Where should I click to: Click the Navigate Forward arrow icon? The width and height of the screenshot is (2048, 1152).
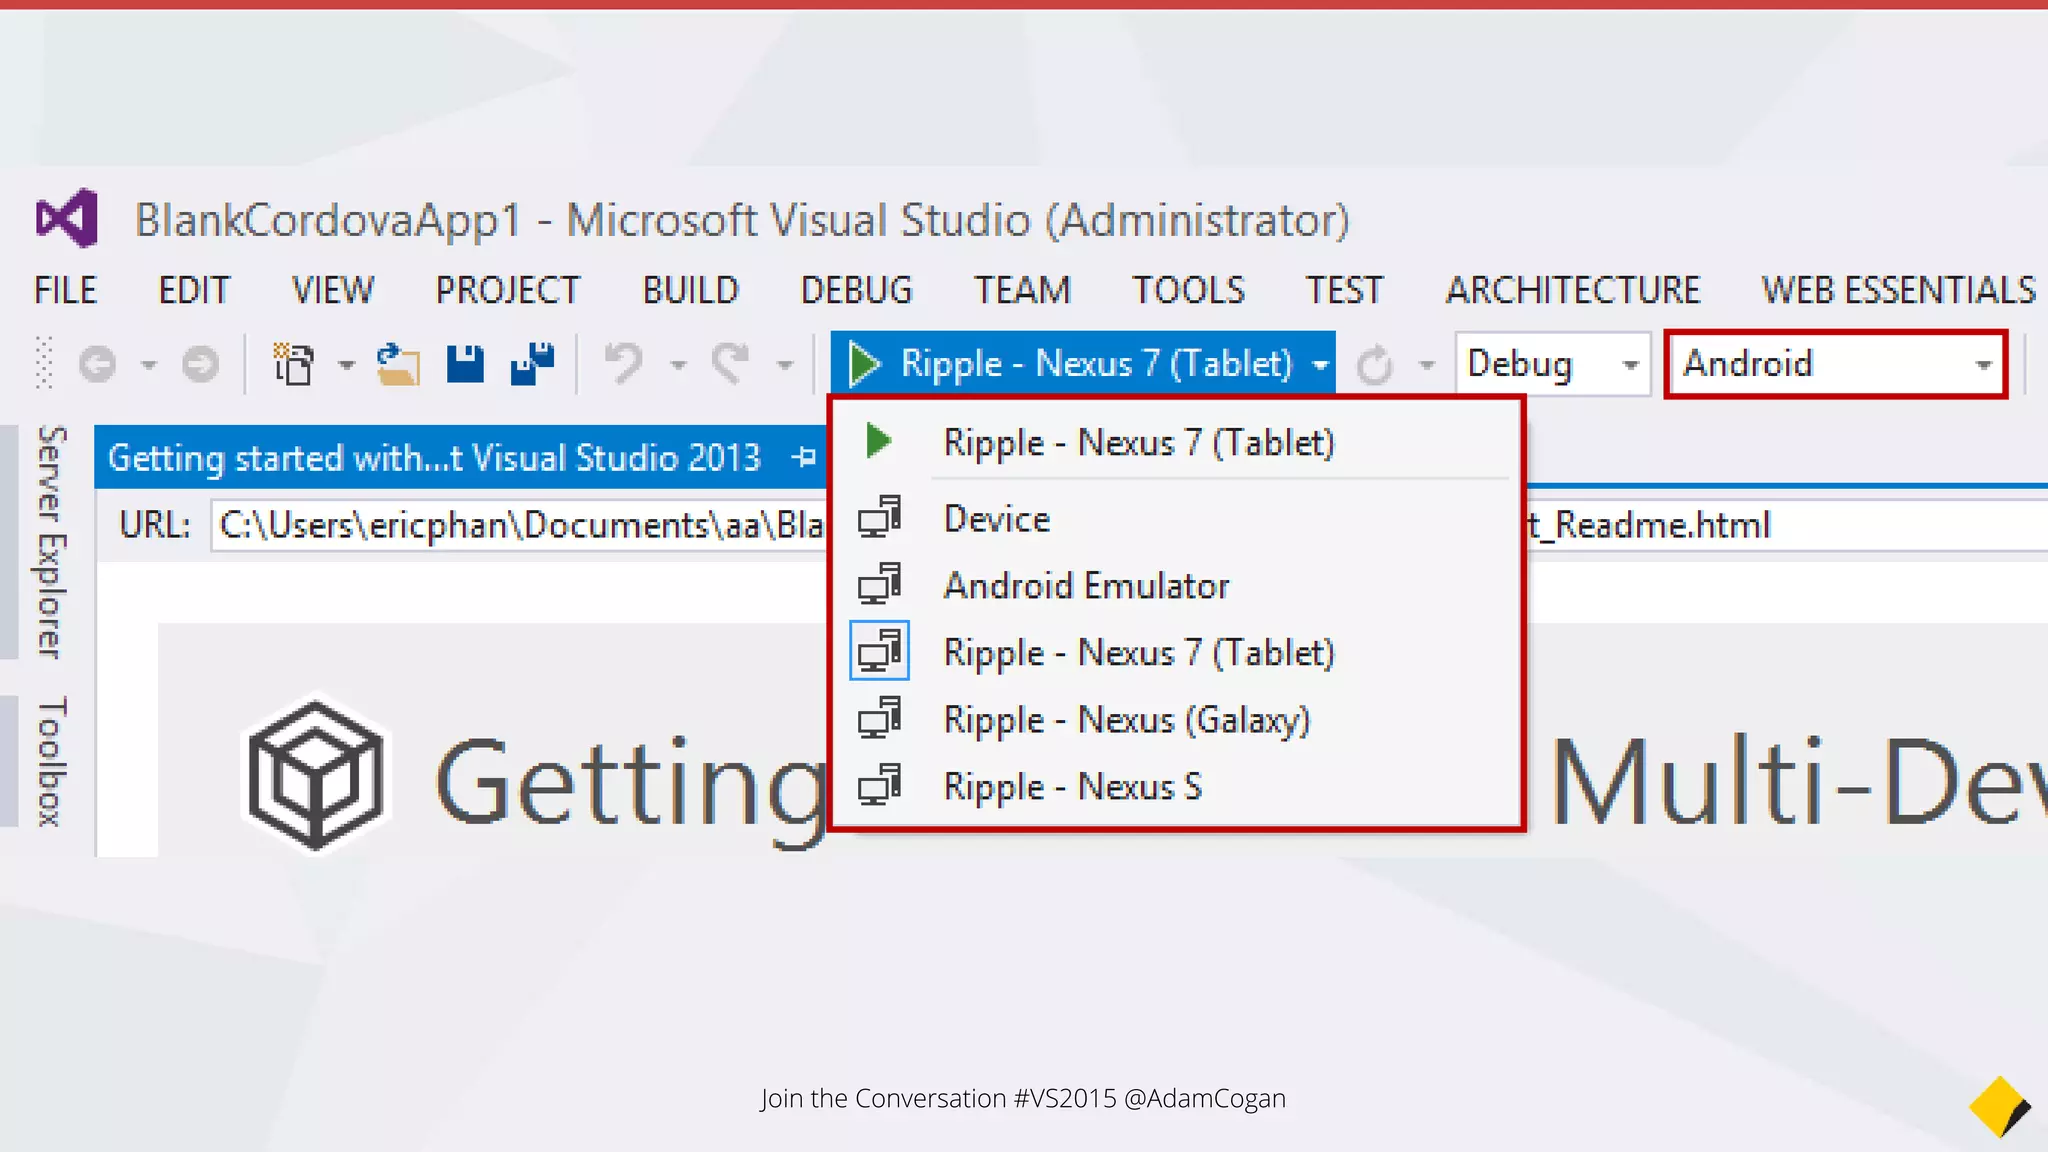200,364
